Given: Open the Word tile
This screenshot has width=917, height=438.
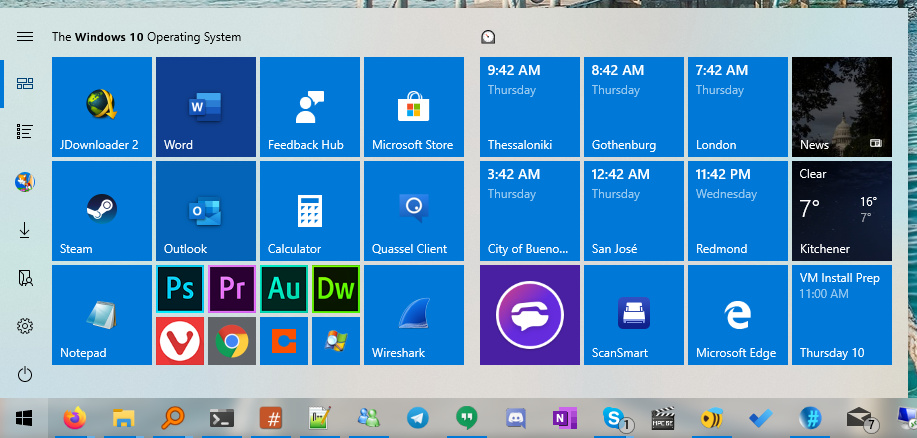Looking at the screenshot, I should pos(206,106).
